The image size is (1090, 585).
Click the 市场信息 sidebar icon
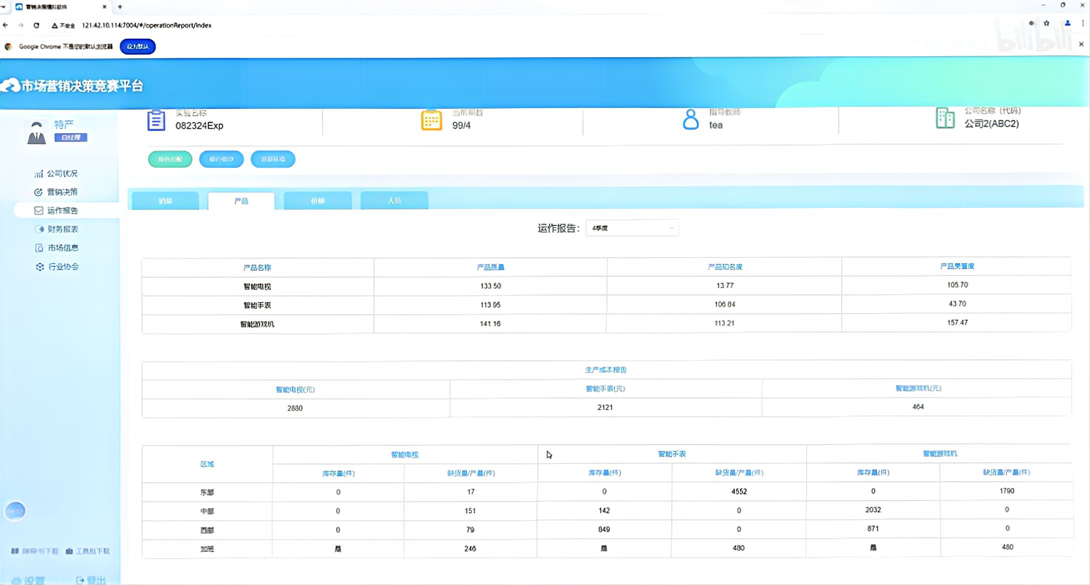[x=39, y=248]
